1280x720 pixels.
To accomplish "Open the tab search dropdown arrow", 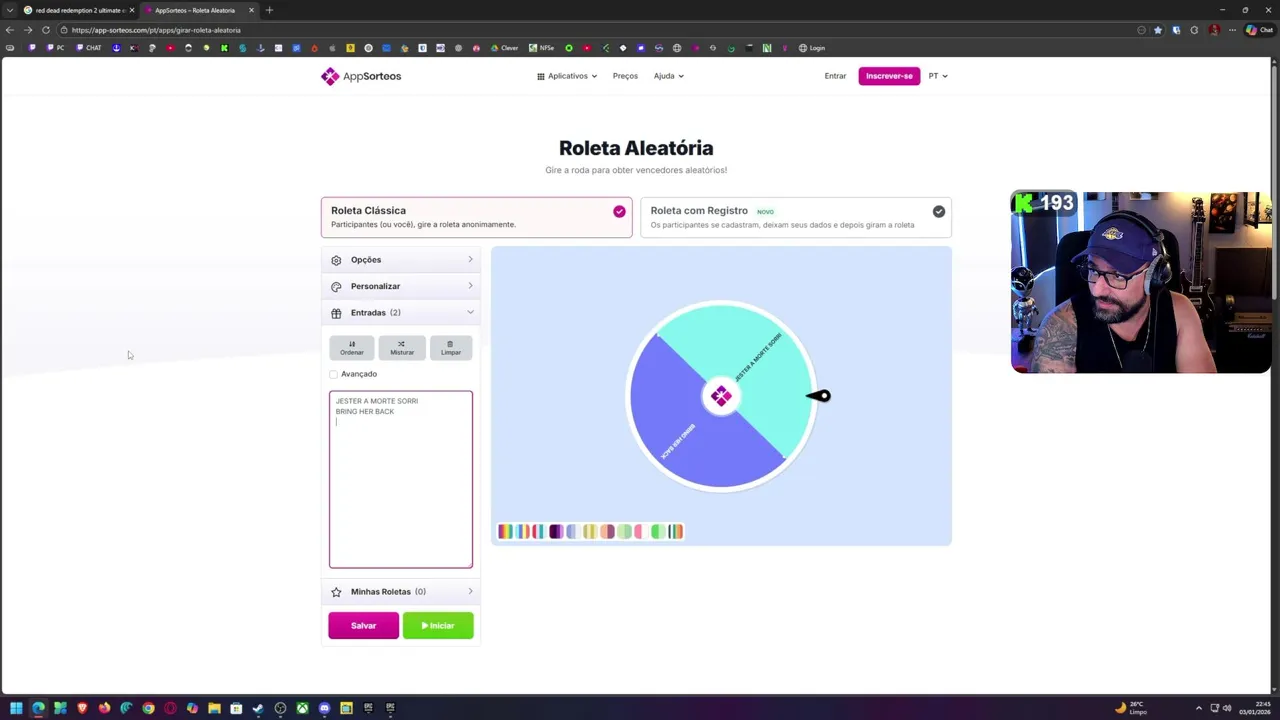I will [x=9, y=10].
